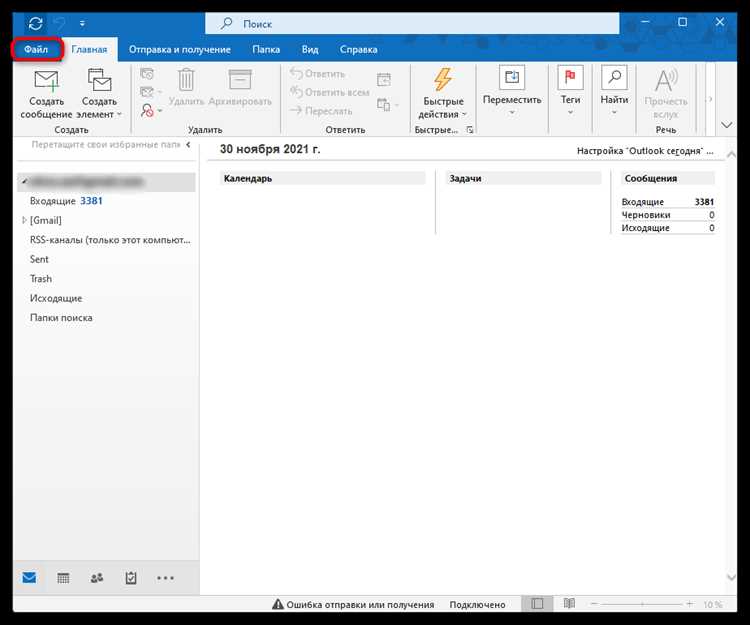750x625 pixels.
Task: Switch to Reading view book icon
Action: click(569, 604)
